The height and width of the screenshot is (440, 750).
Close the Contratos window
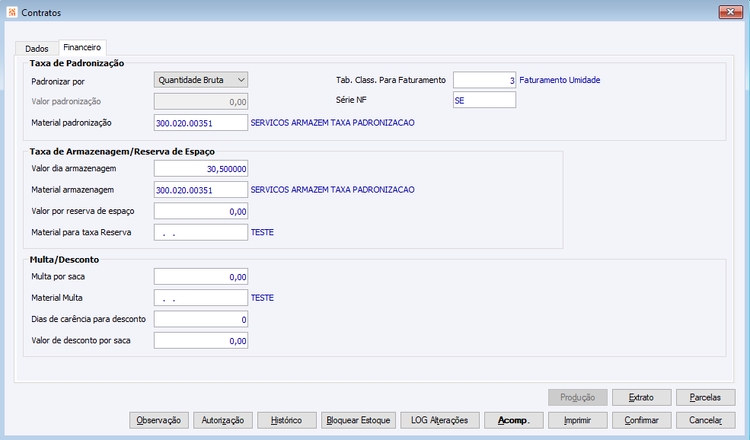pyautogui.click(x=730, y=12)
